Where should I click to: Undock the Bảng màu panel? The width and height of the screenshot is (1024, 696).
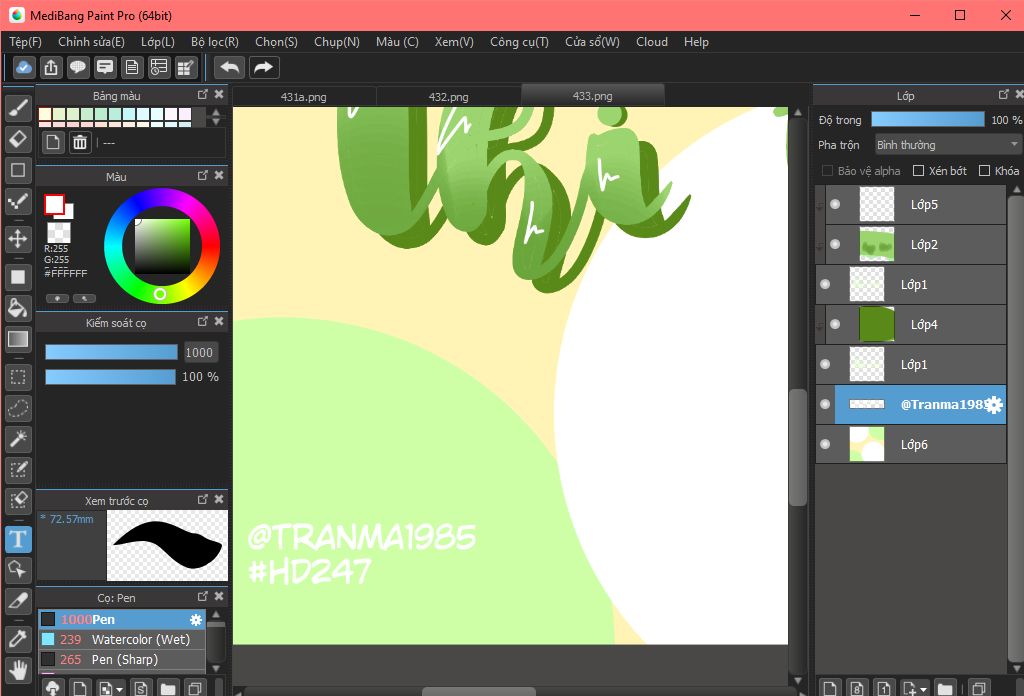202,95
